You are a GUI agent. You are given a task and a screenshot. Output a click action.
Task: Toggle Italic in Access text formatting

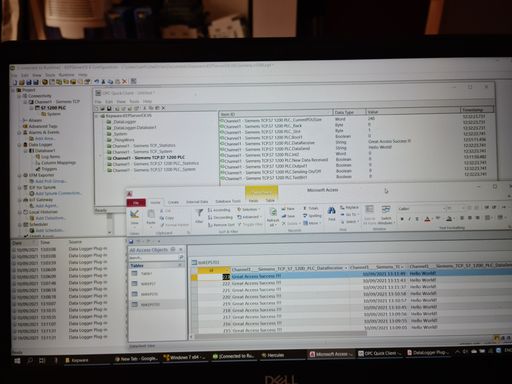(x=409, y=219)
